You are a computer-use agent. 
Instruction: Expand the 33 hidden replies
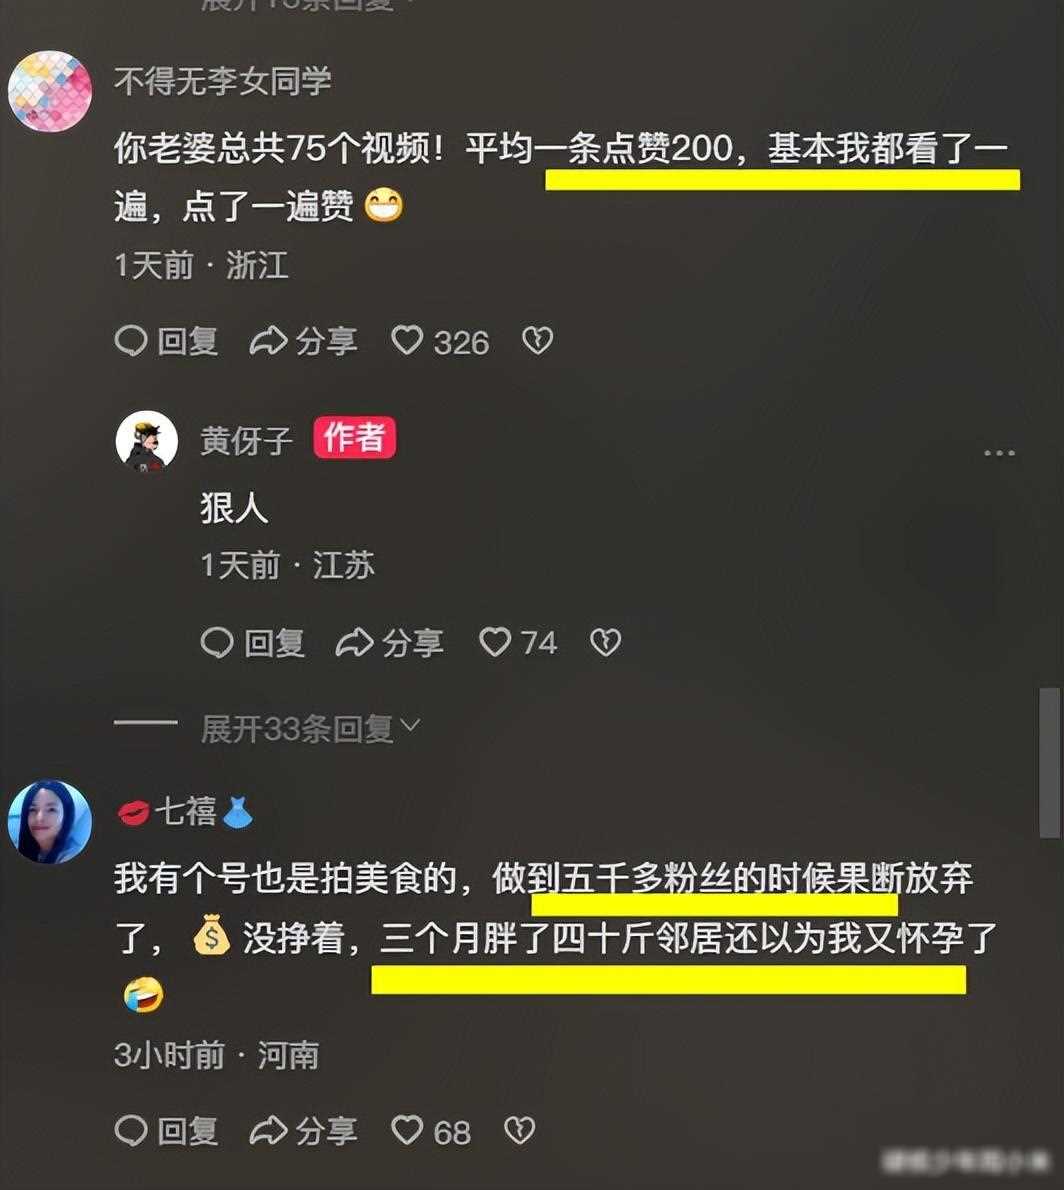[x=310, y=729]
